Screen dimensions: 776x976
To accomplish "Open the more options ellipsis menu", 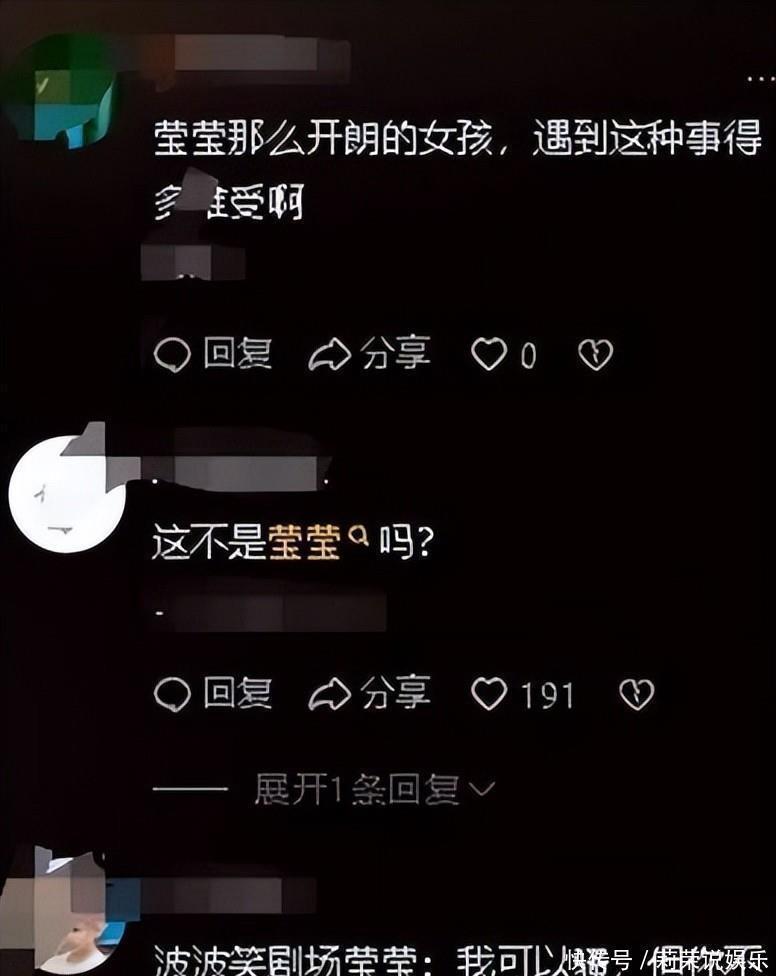I will click(x=760, y=78).
